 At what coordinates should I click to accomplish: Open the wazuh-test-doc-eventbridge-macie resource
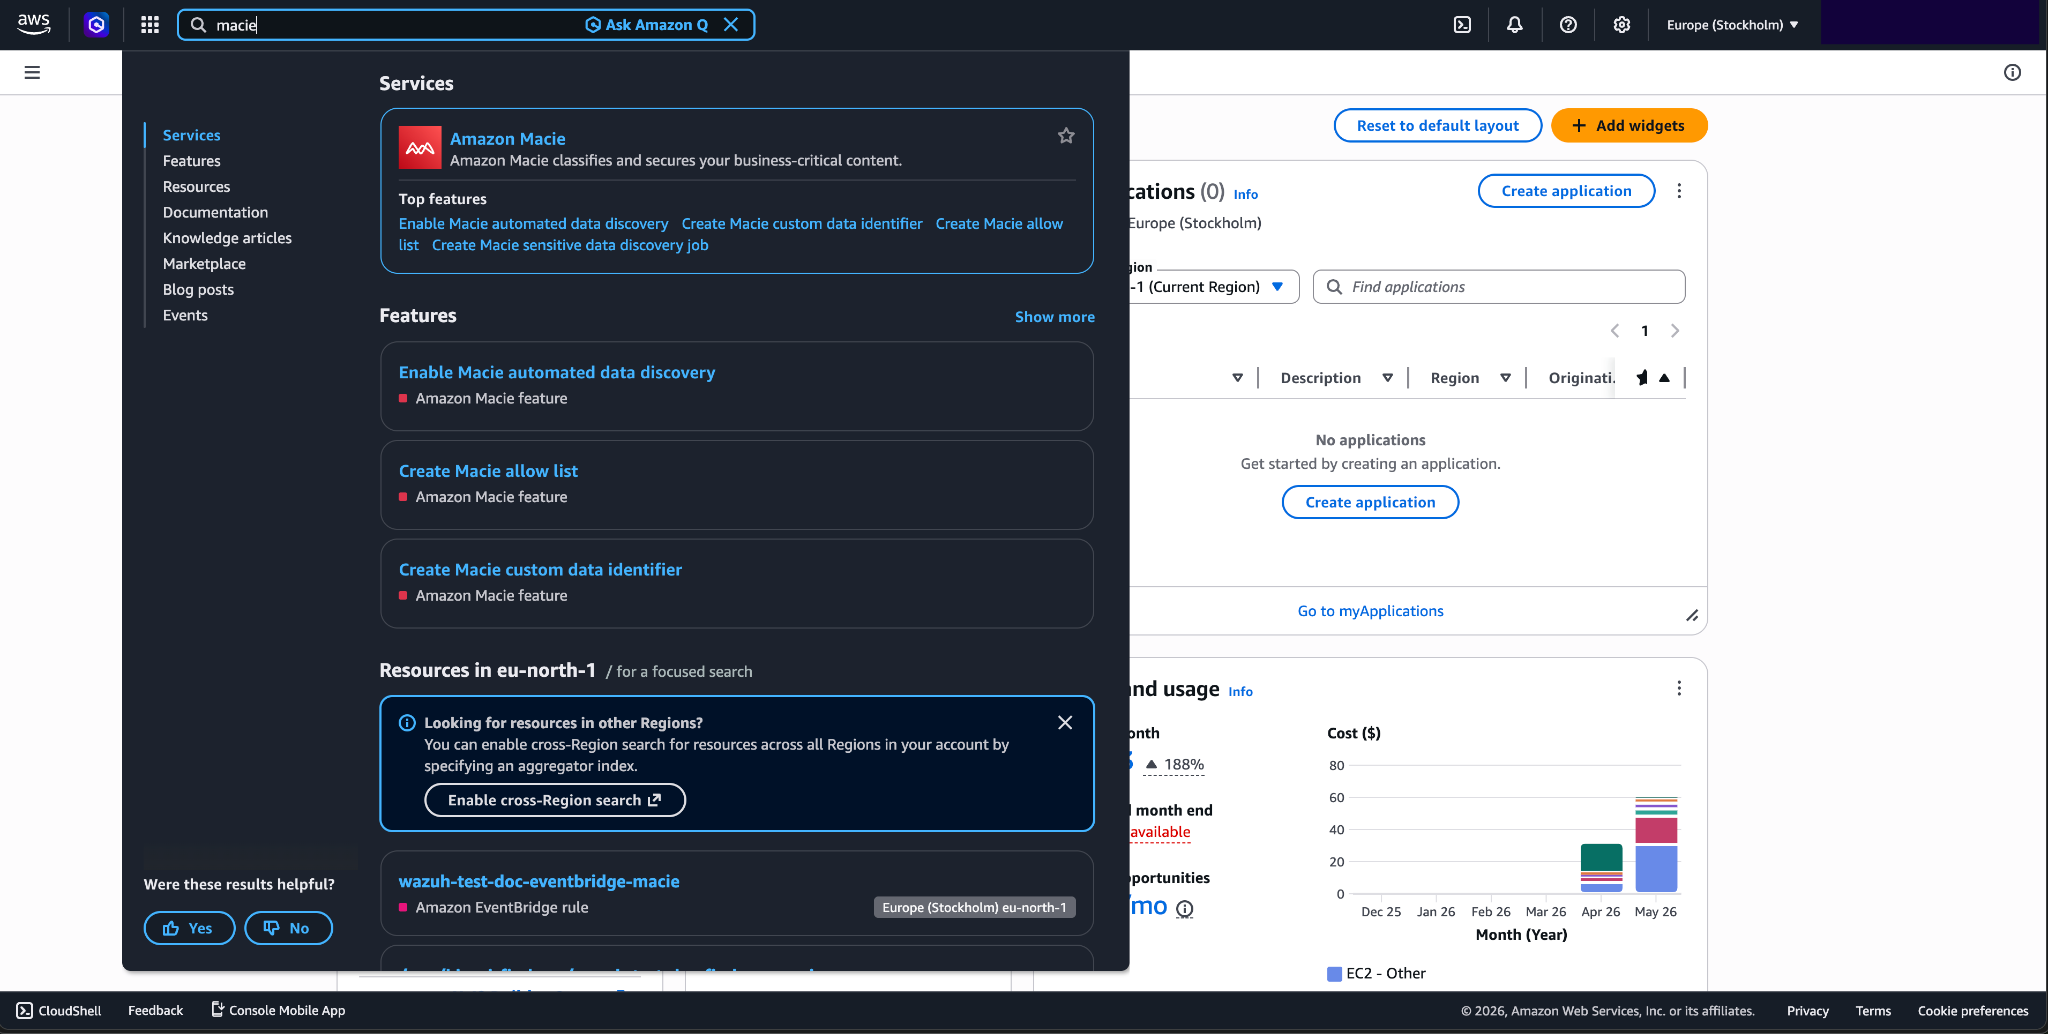[x=539, y=882]
